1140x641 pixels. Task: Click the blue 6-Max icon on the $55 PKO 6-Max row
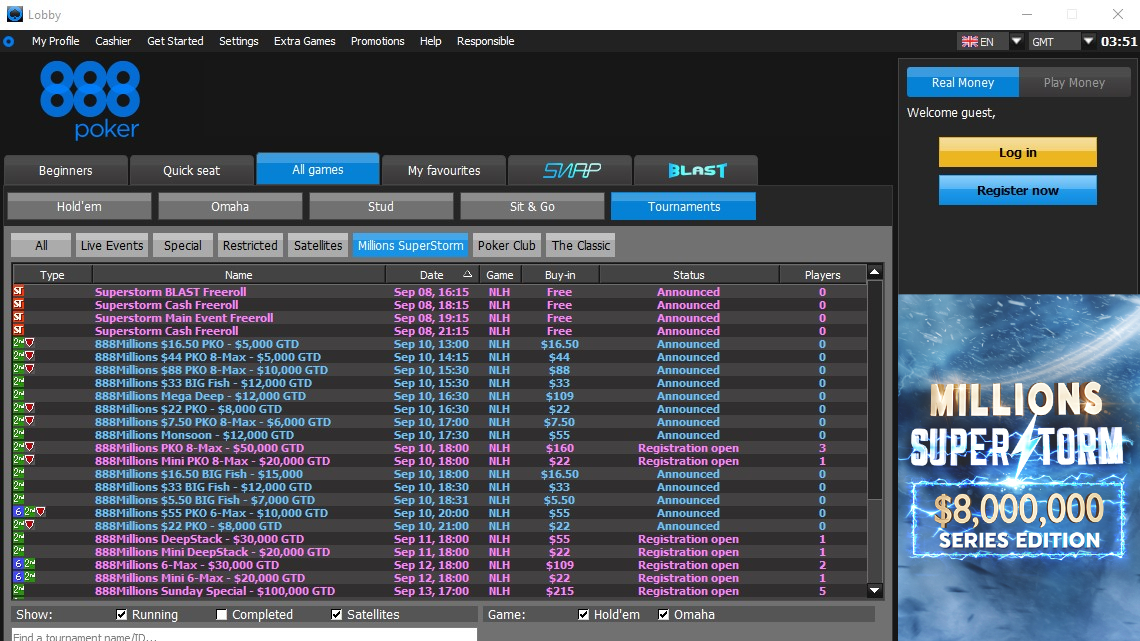coord(18,513)
